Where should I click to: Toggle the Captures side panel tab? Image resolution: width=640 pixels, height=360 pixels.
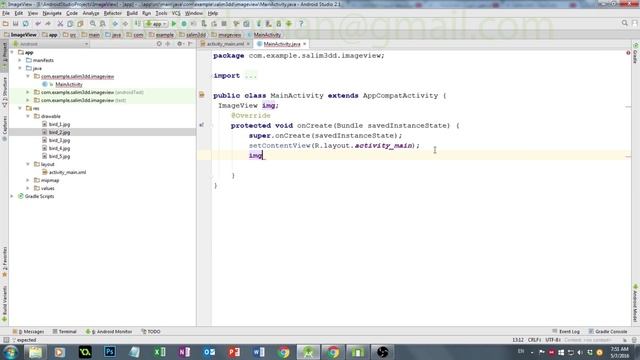point(4,129)
